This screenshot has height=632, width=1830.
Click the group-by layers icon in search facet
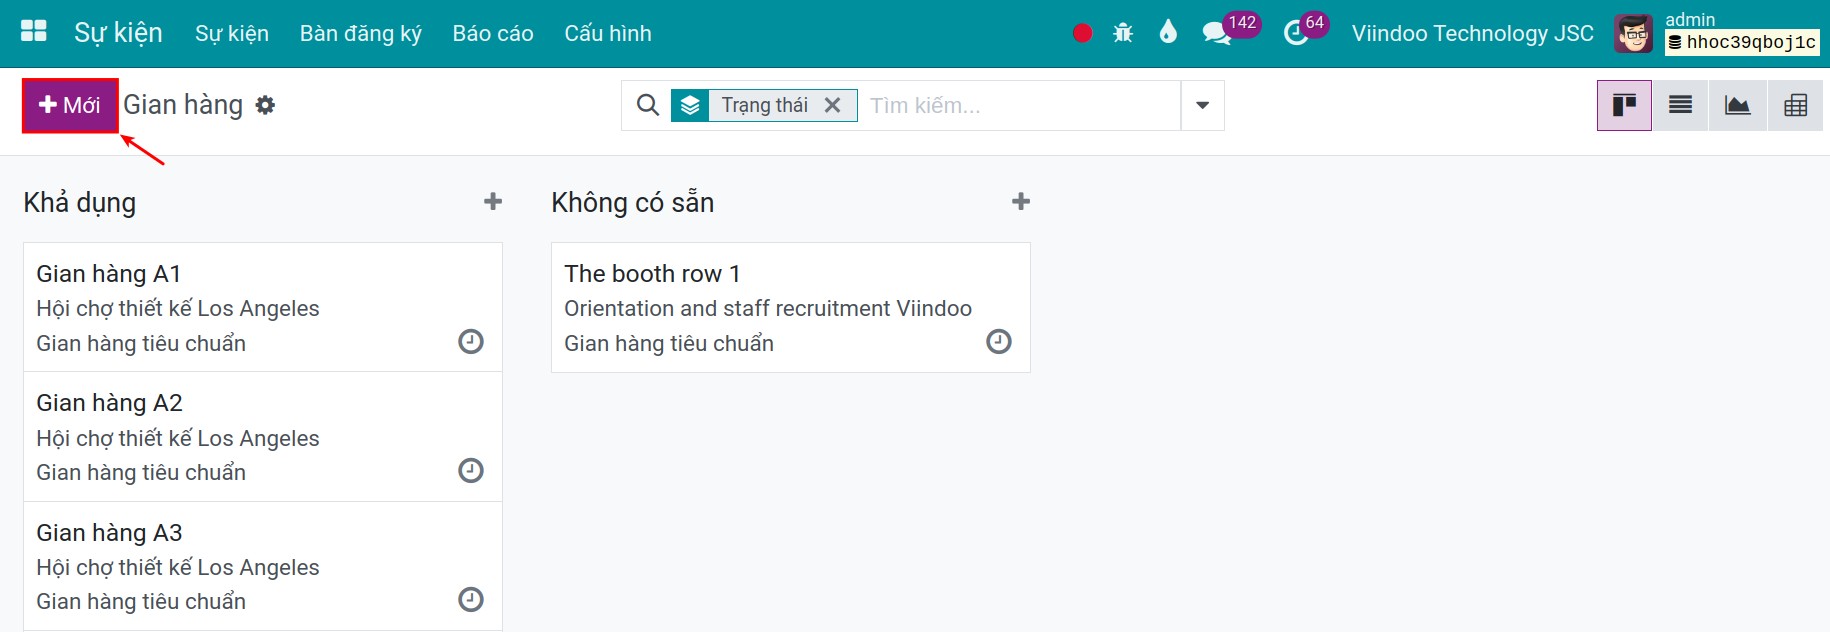690,105
